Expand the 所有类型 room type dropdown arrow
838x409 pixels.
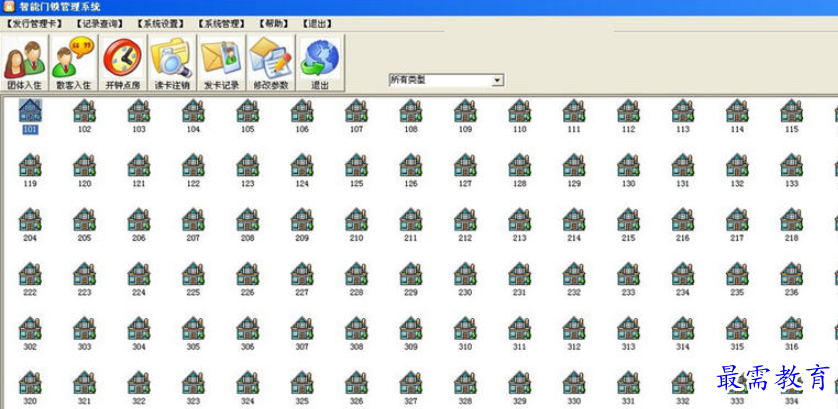tap(498, 80)
